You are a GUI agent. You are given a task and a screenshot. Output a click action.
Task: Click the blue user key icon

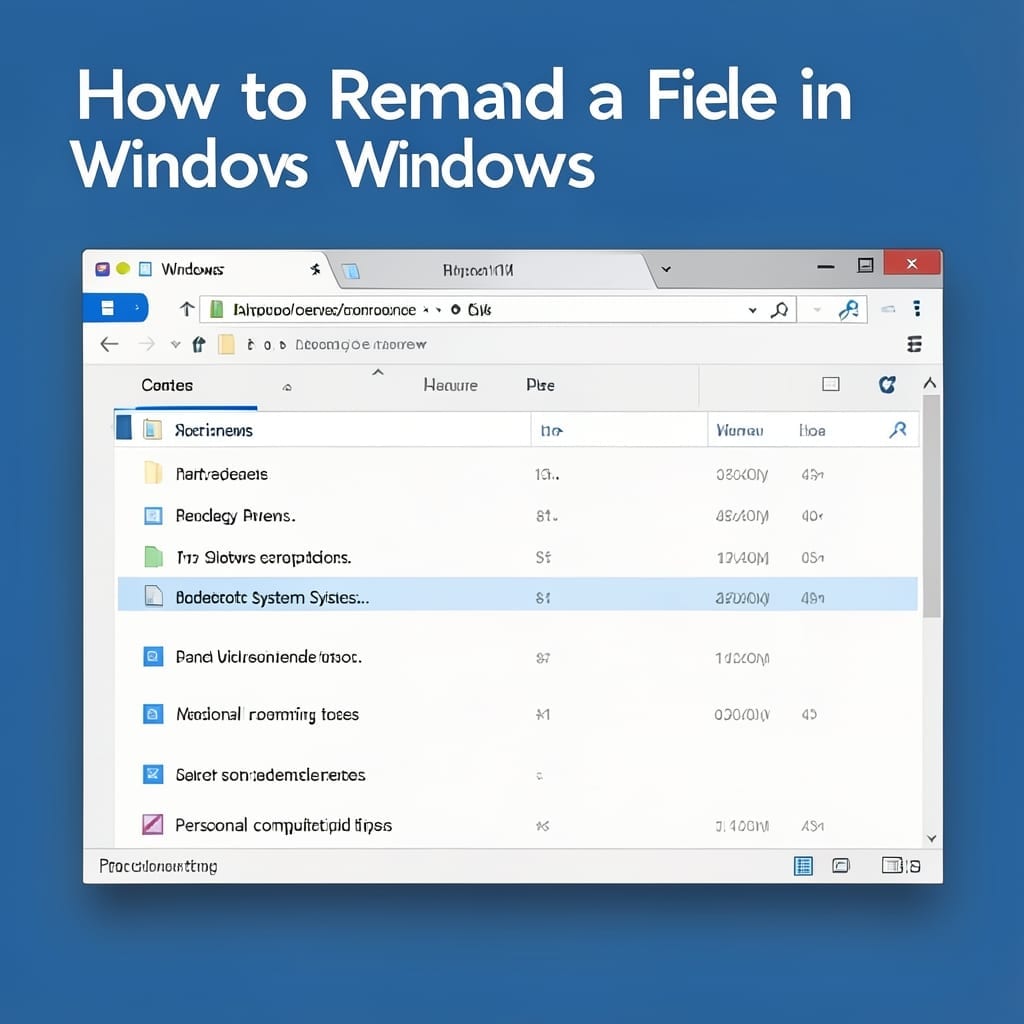pyautogui.click(x=848, y=310)
